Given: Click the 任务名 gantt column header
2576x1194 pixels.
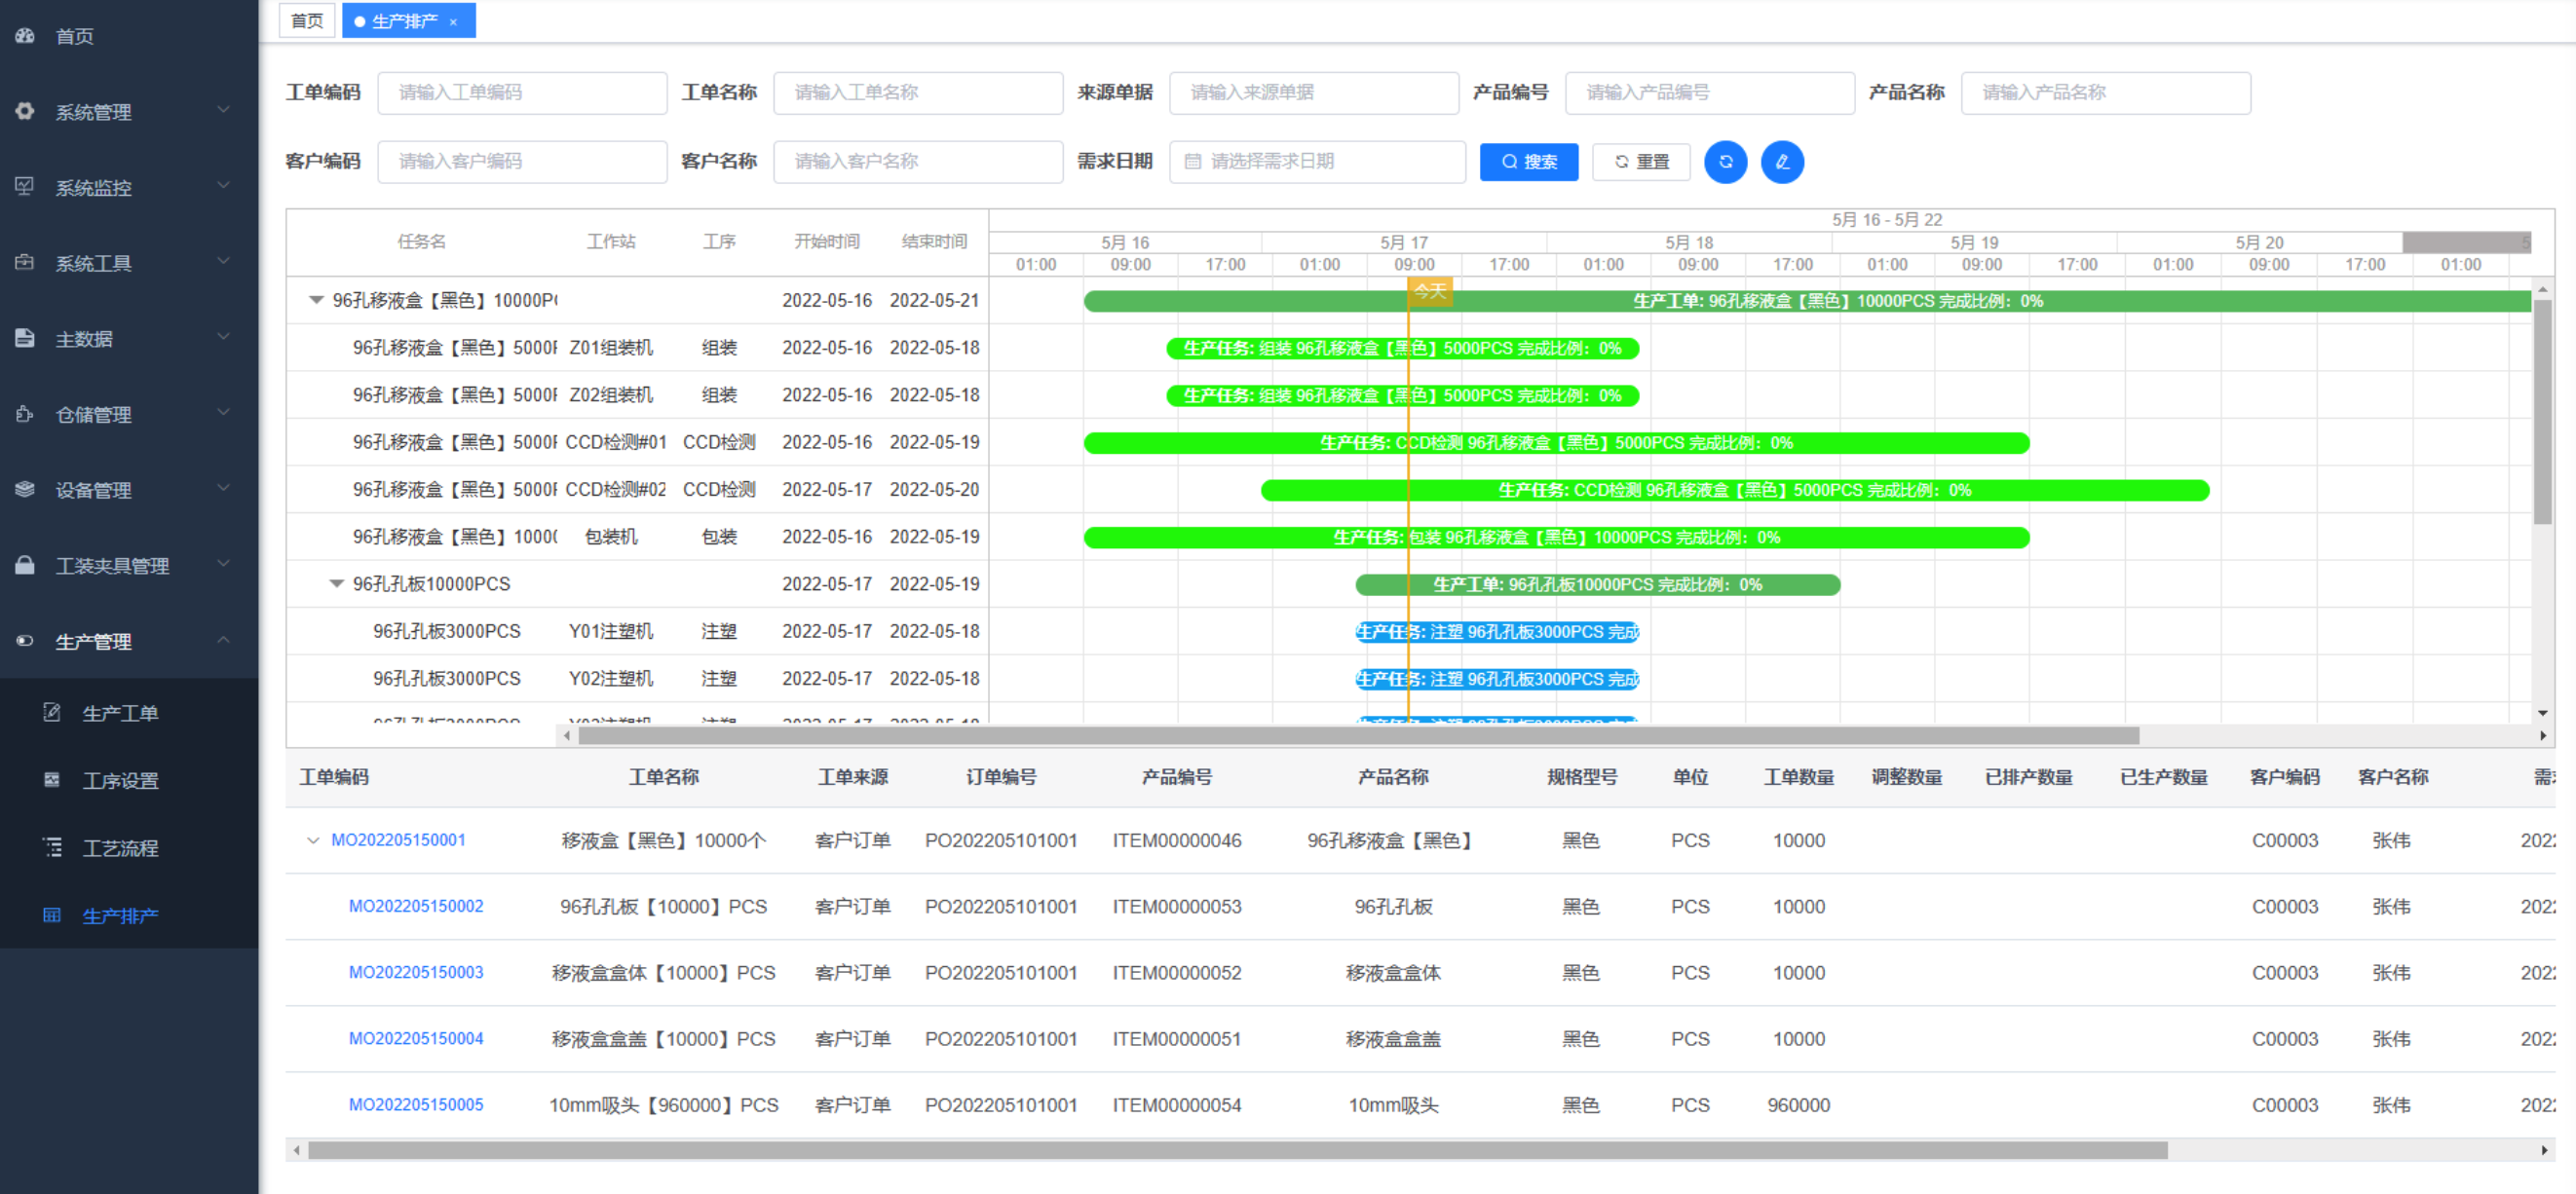Looking at the screenshot, I should tap(421, 241).
